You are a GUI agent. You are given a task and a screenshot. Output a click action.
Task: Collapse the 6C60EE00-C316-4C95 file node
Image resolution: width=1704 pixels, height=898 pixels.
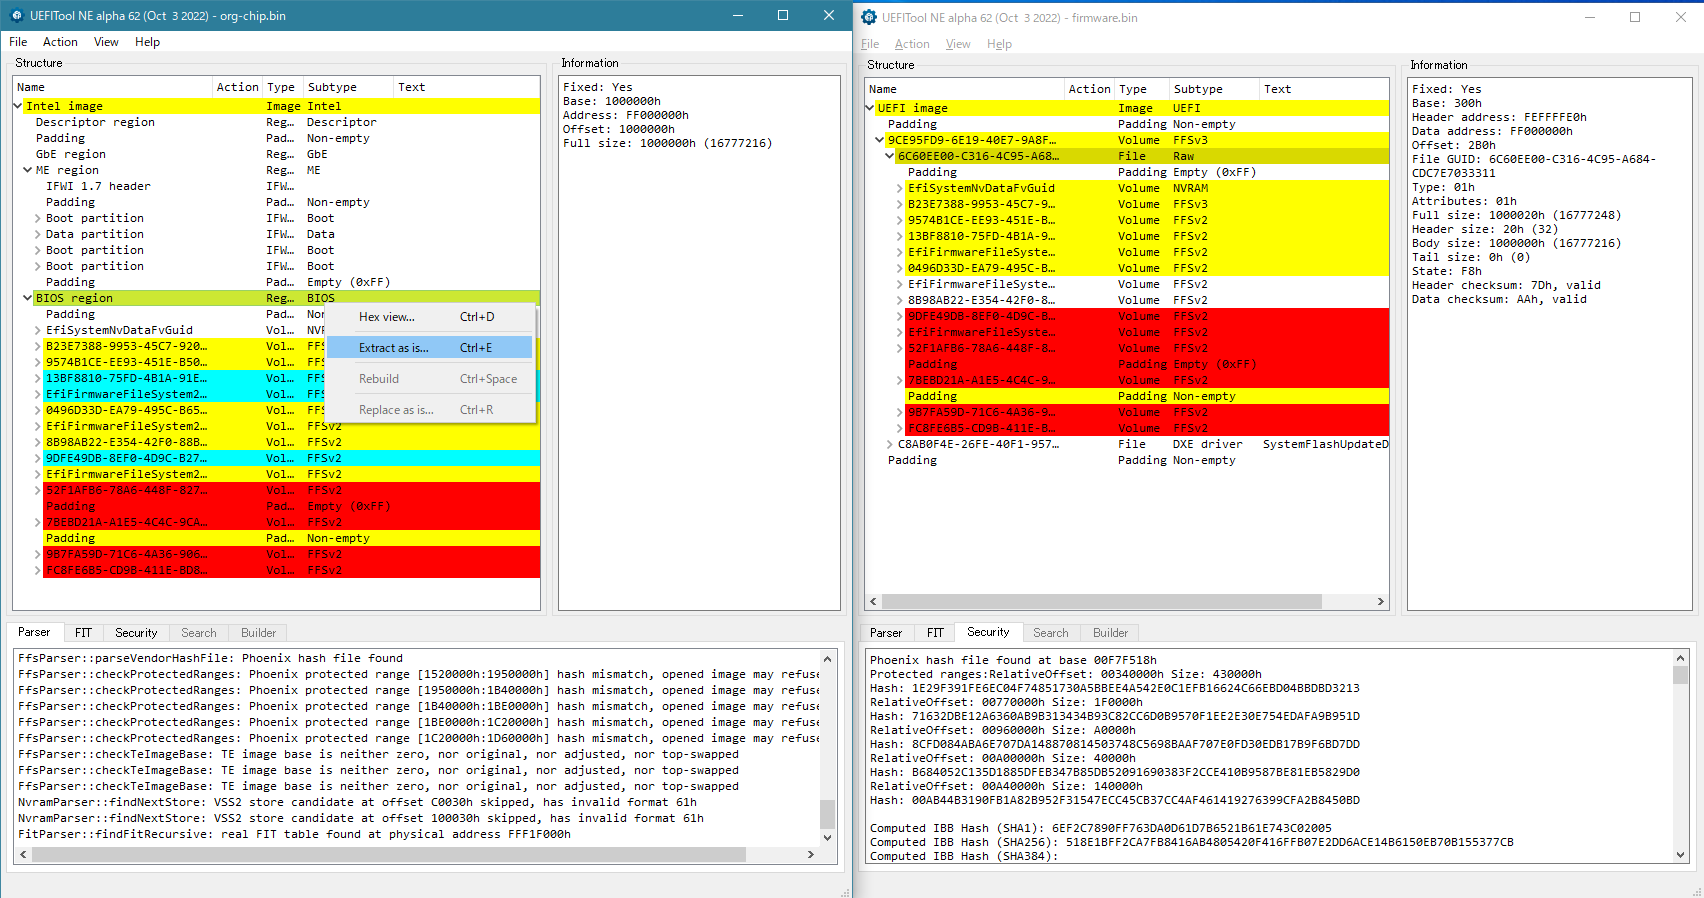coord(890,156)
